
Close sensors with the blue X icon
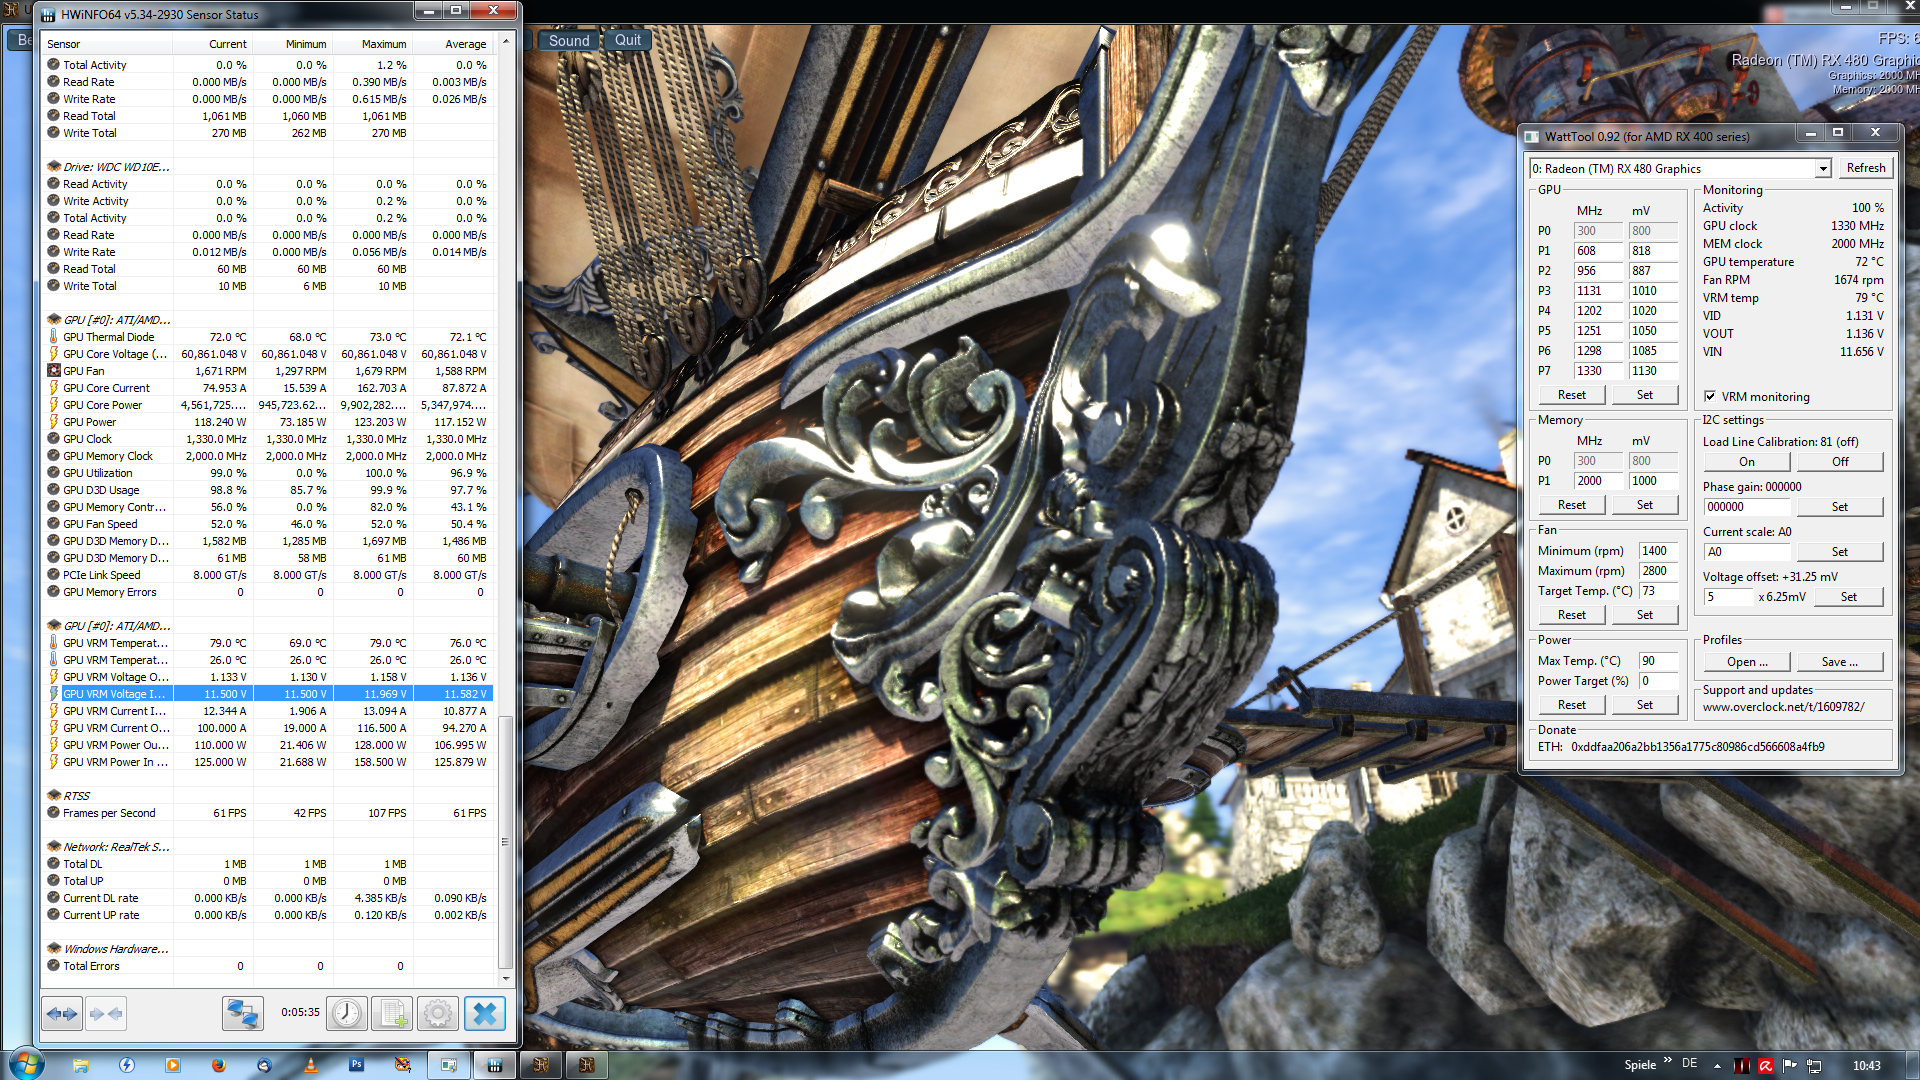pos(484,1014)
